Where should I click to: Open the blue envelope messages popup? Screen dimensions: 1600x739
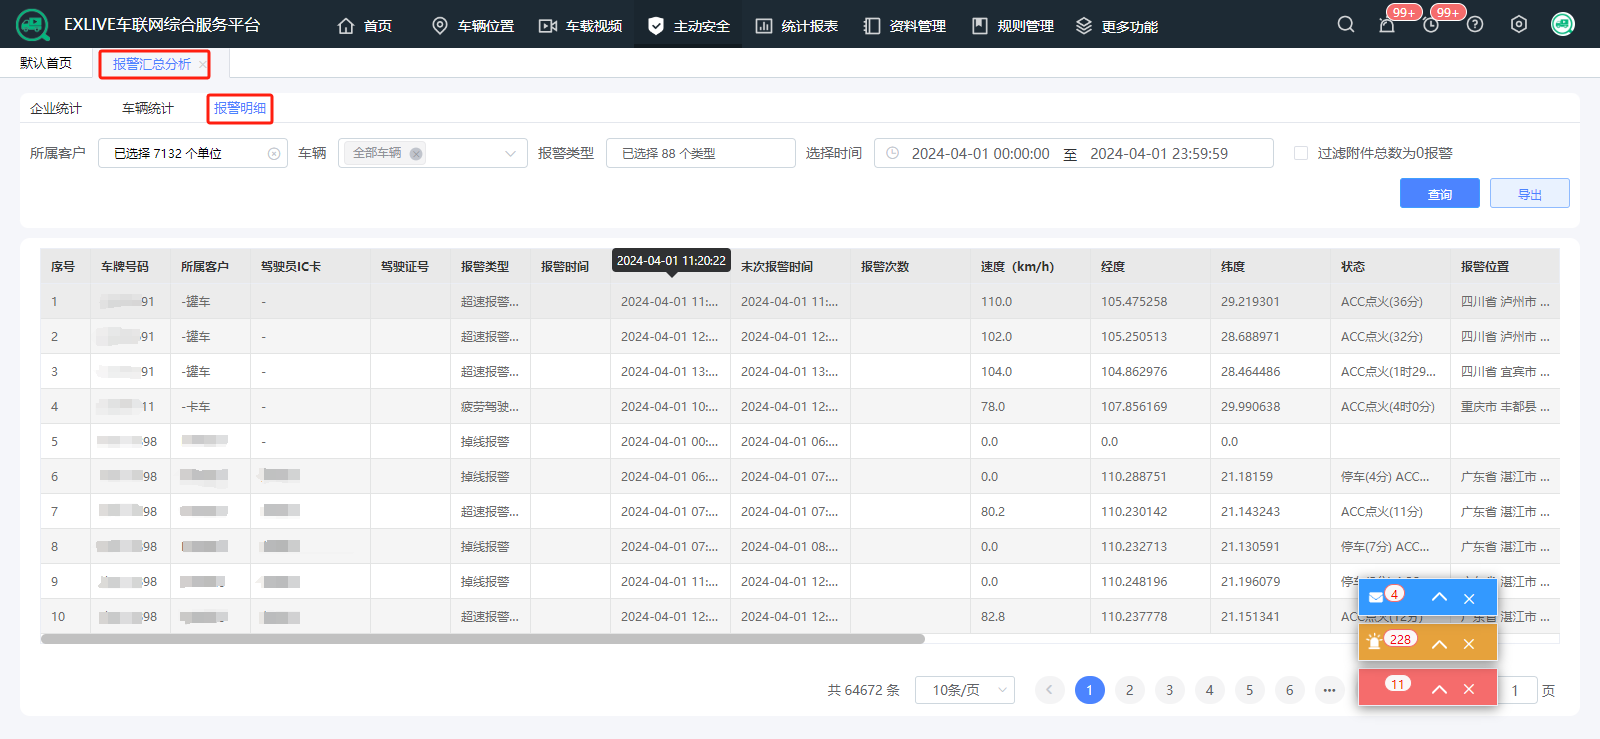click(1377, 598)
